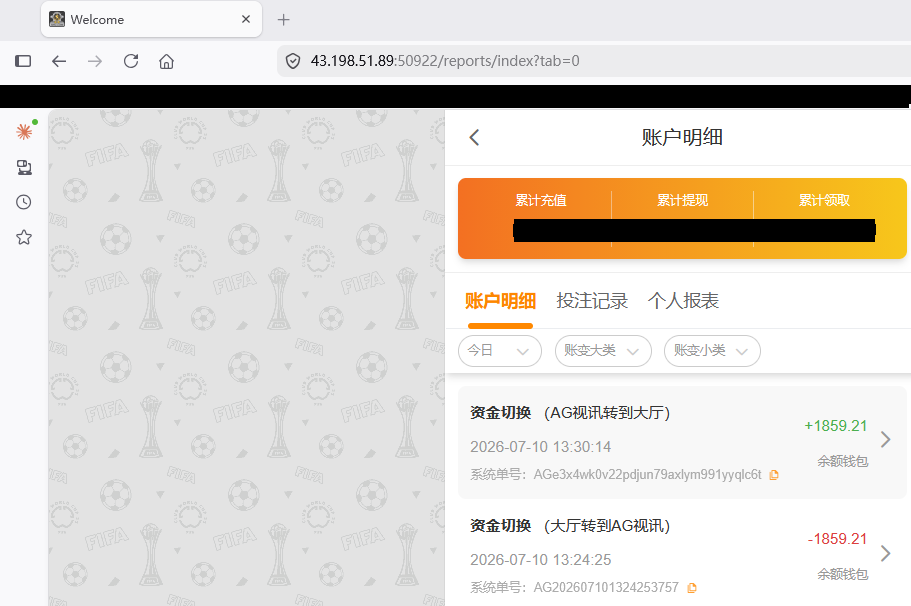Expand the -1859.21 transaction details chevron
The image size is (911, 606).
click(x=885, y=553)
